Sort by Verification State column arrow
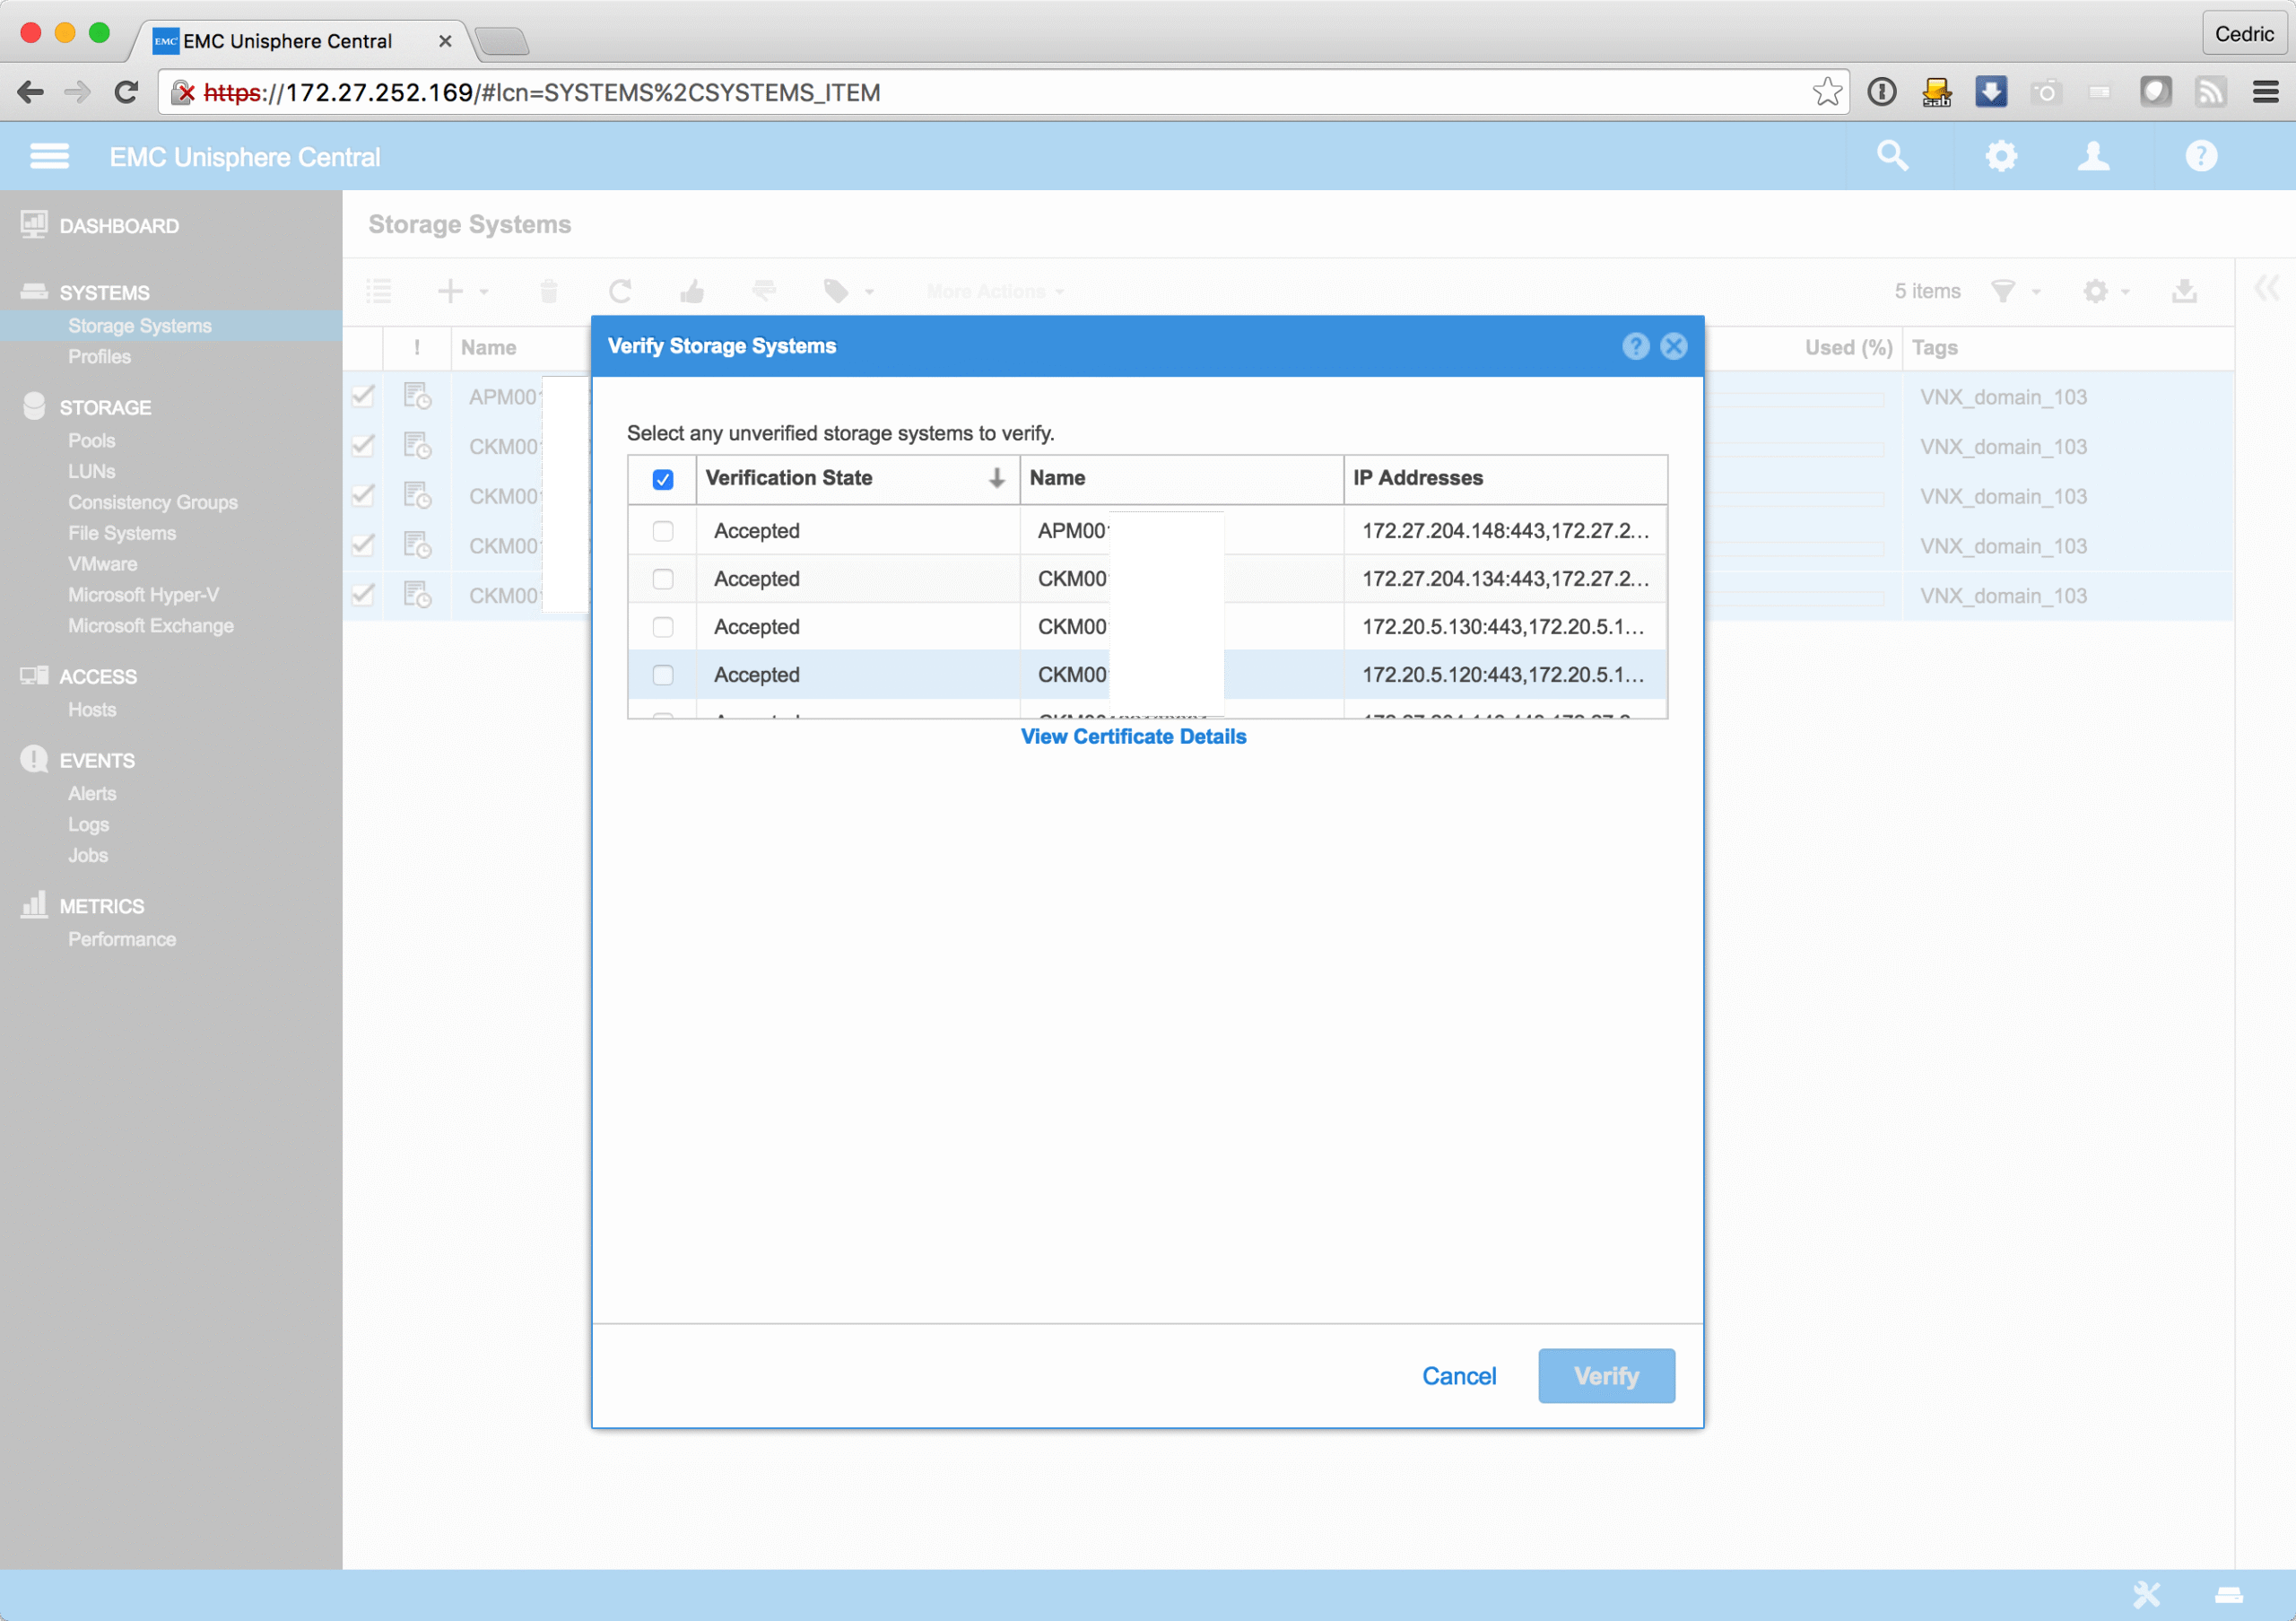 click(996, 478)
